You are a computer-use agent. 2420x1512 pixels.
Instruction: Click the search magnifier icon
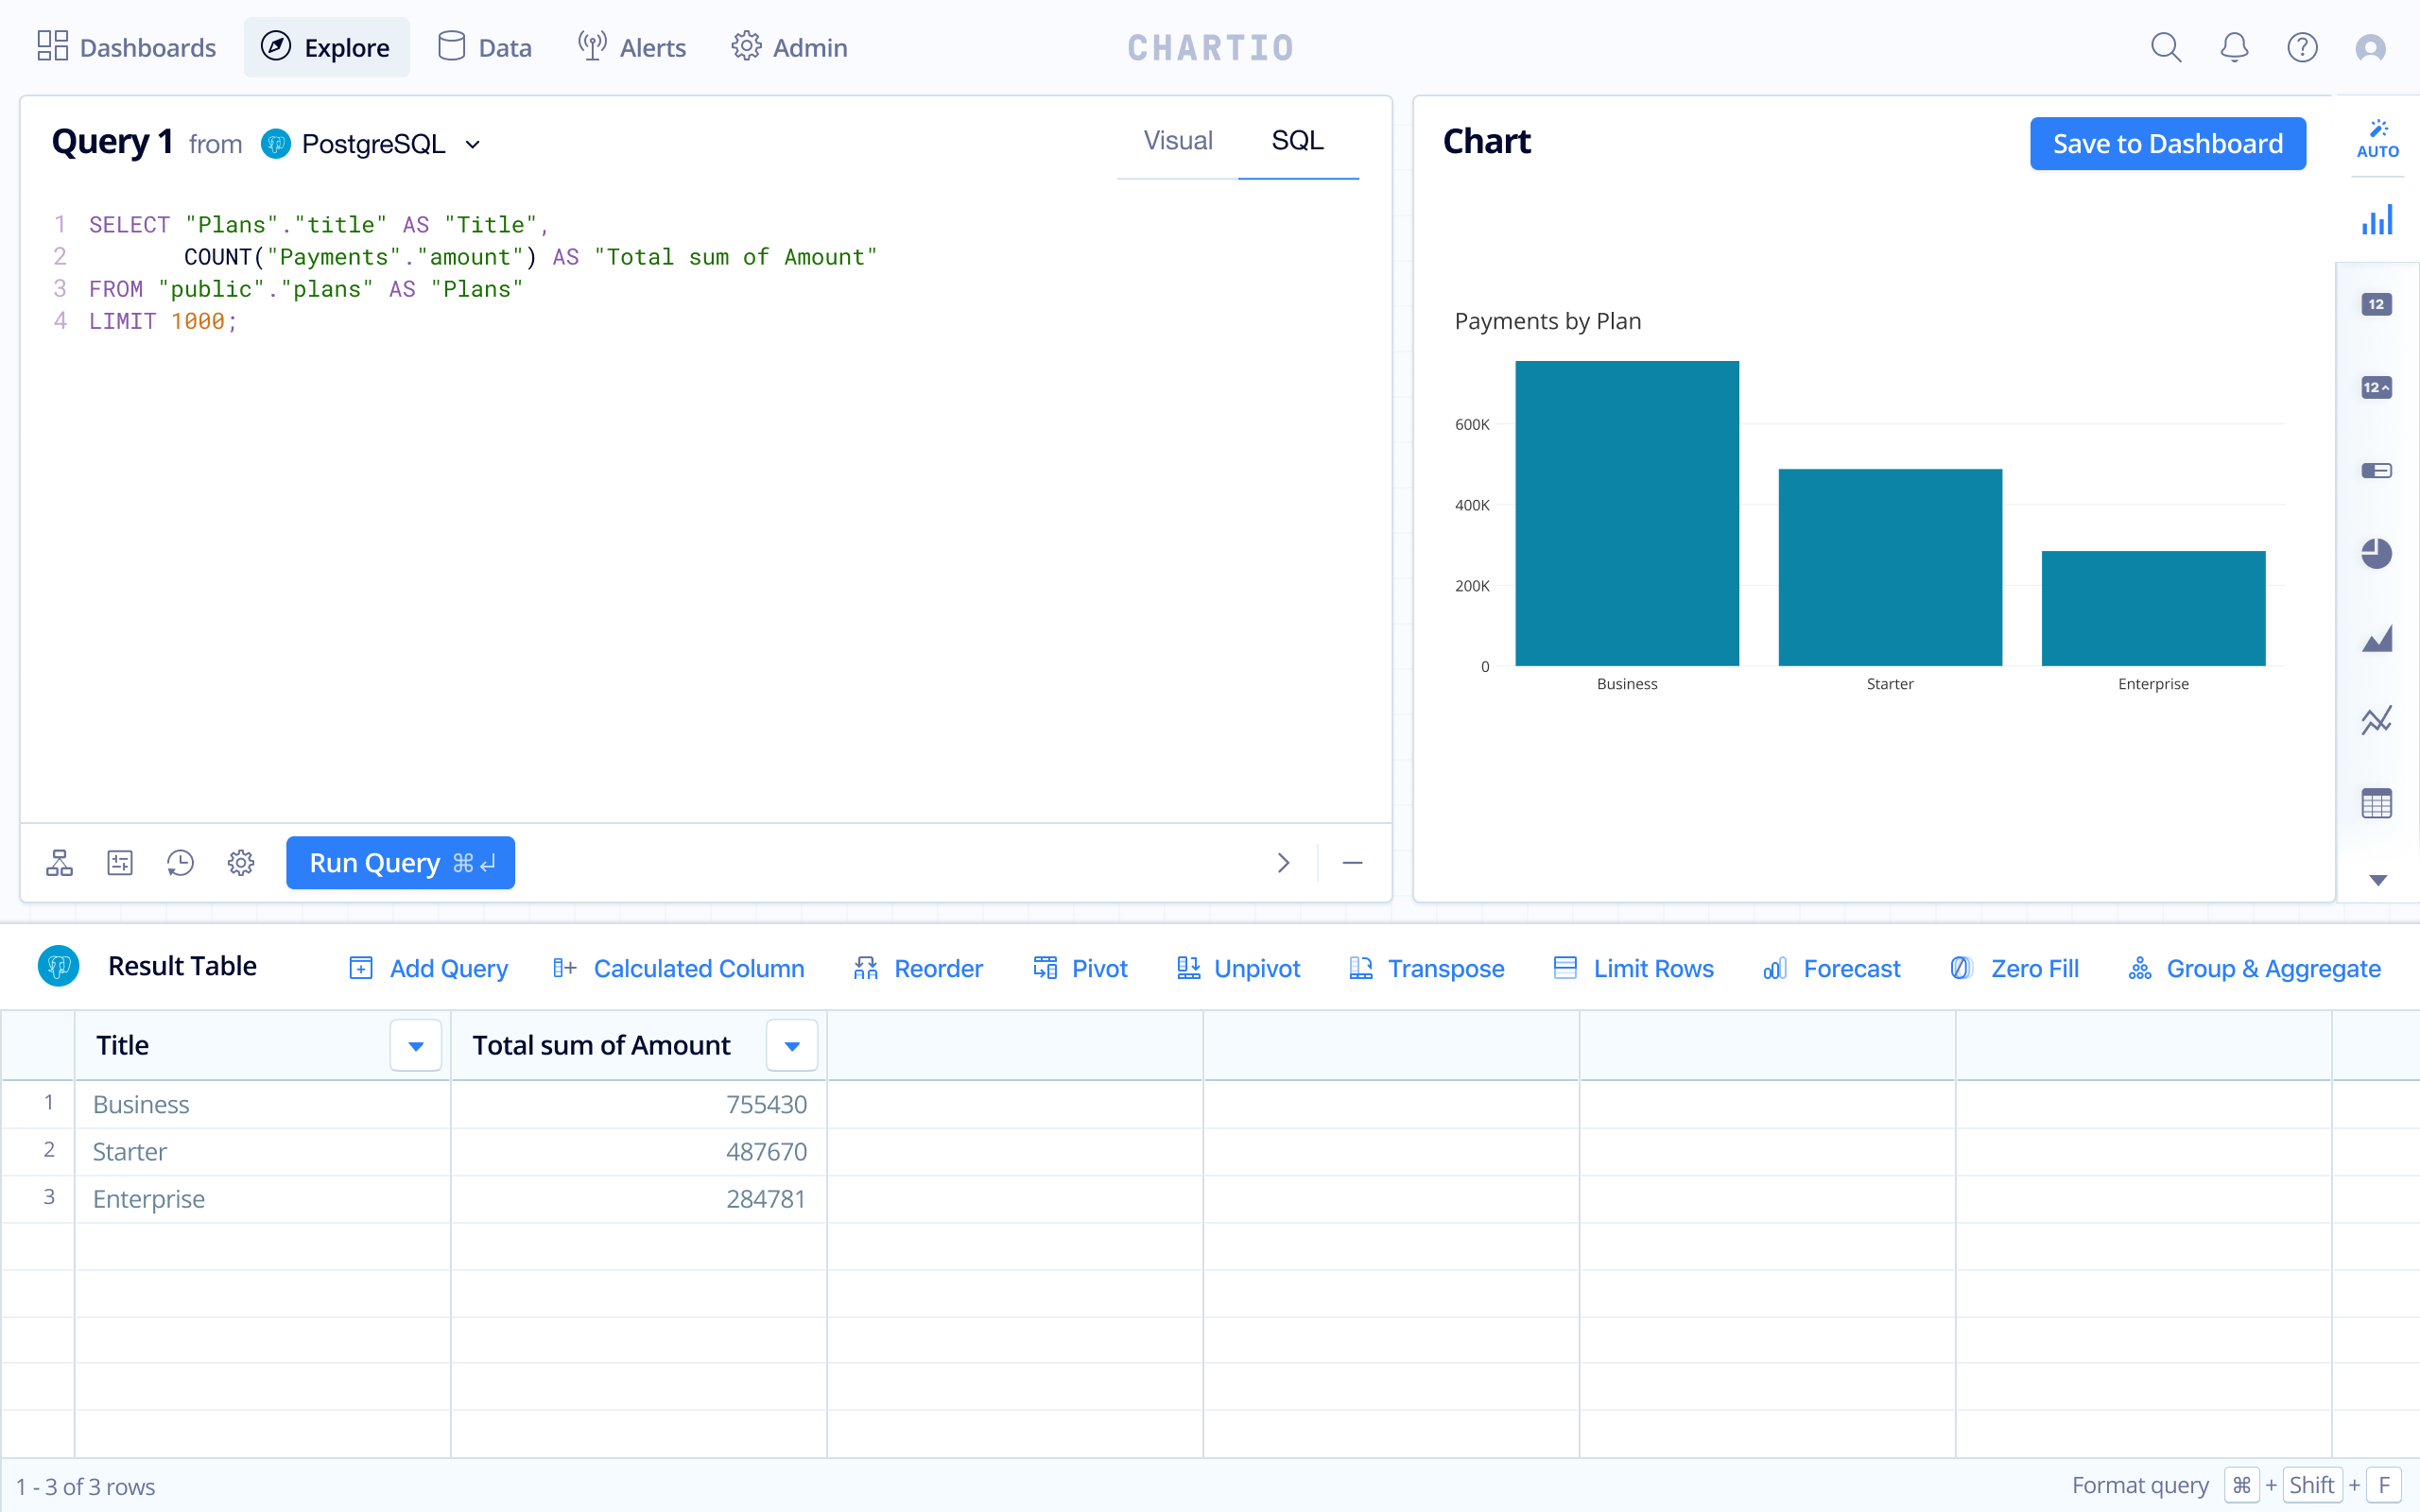coord(2166,47)
